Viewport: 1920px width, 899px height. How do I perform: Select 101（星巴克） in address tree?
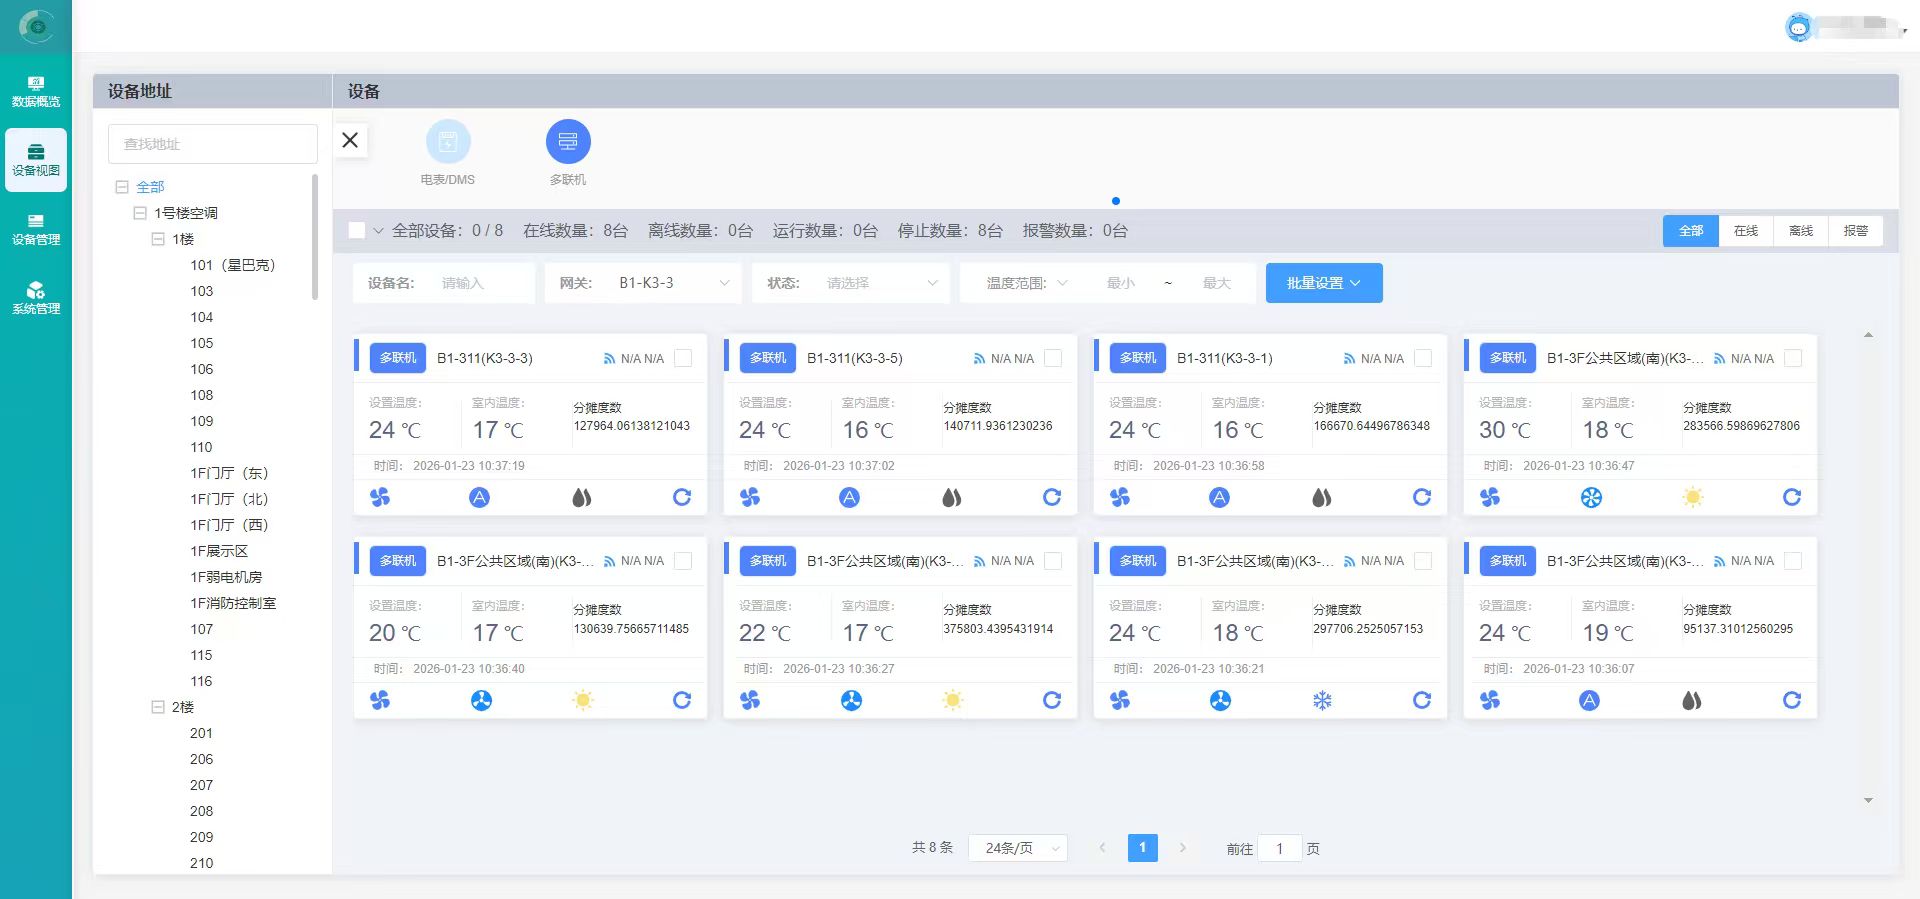[232, 265]
